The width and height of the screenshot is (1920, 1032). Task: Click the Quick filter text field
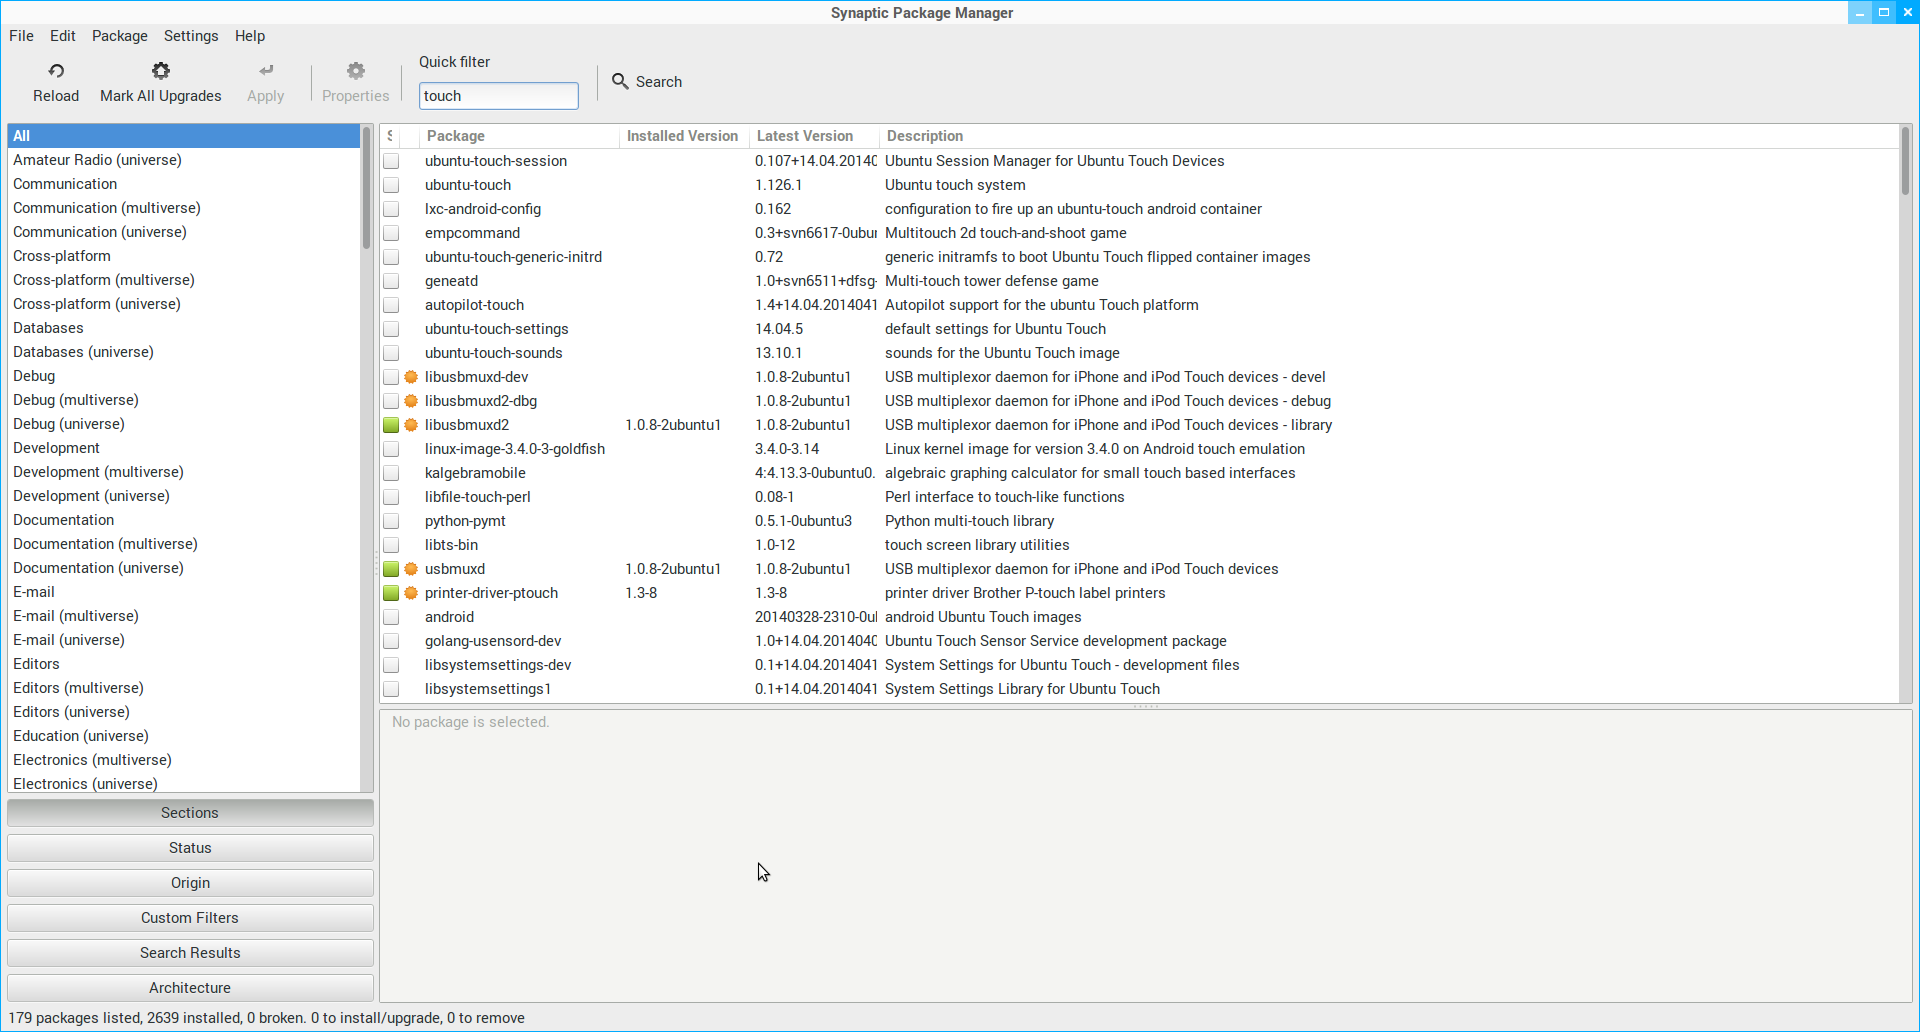pyautogui.click(x=498, y=96)
